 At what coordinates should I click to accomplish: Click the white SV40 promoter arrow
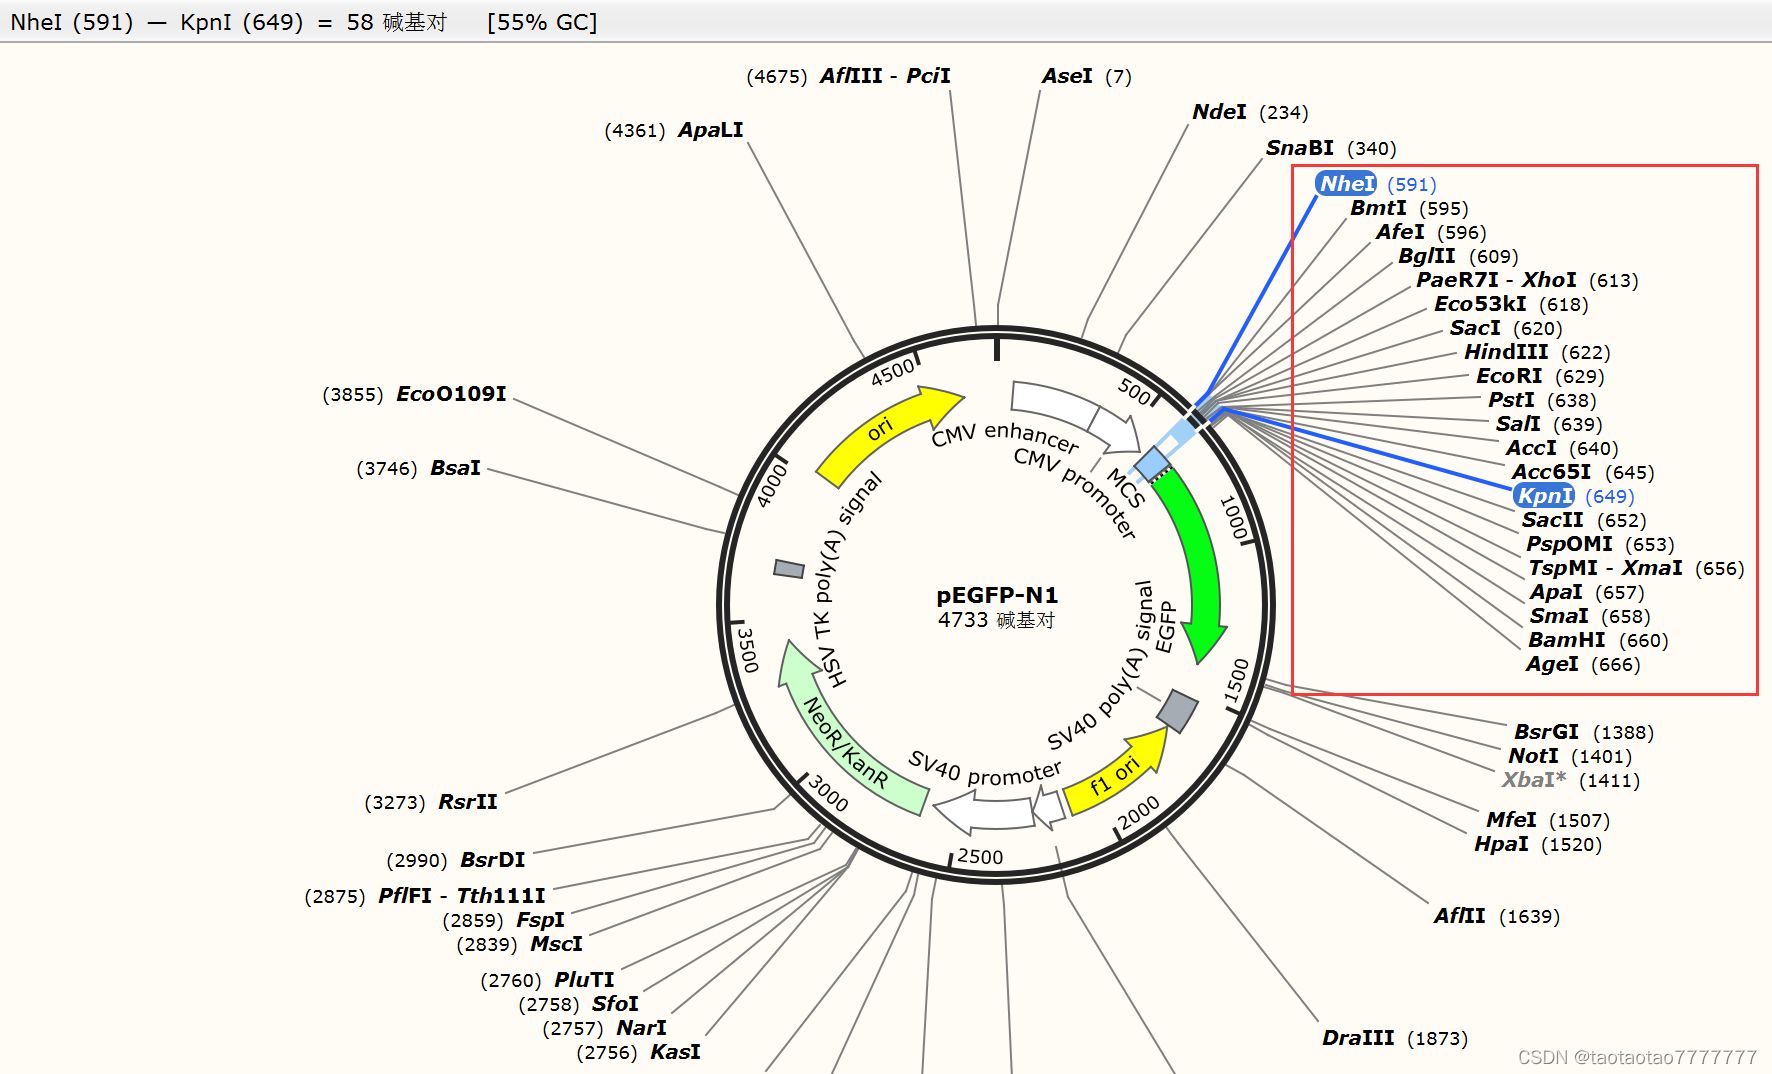(x=985, y=812)
